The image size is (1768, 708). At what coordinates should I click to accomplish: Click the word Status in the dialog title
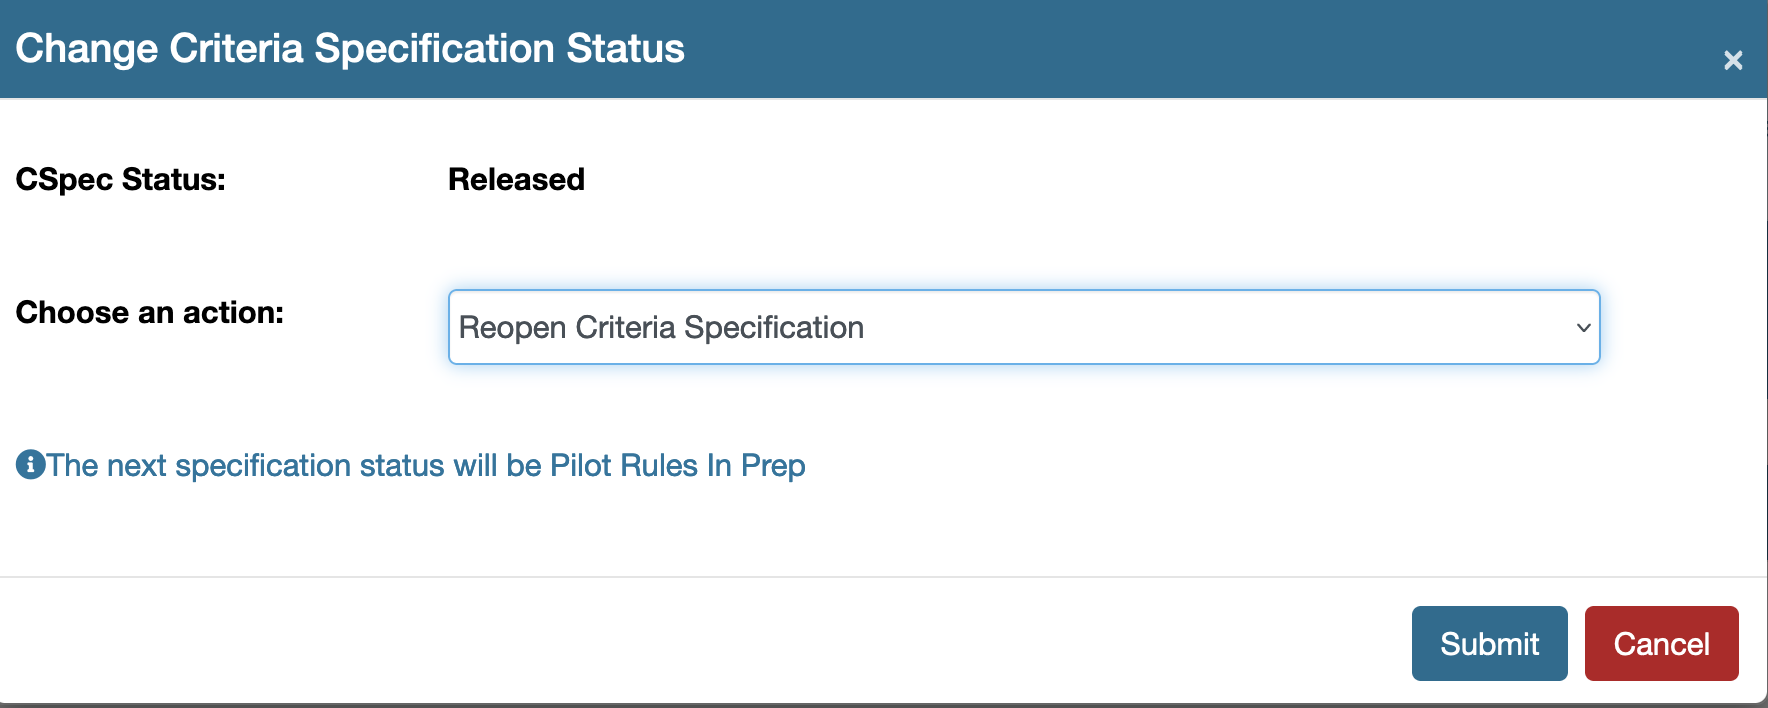(625, 49)
